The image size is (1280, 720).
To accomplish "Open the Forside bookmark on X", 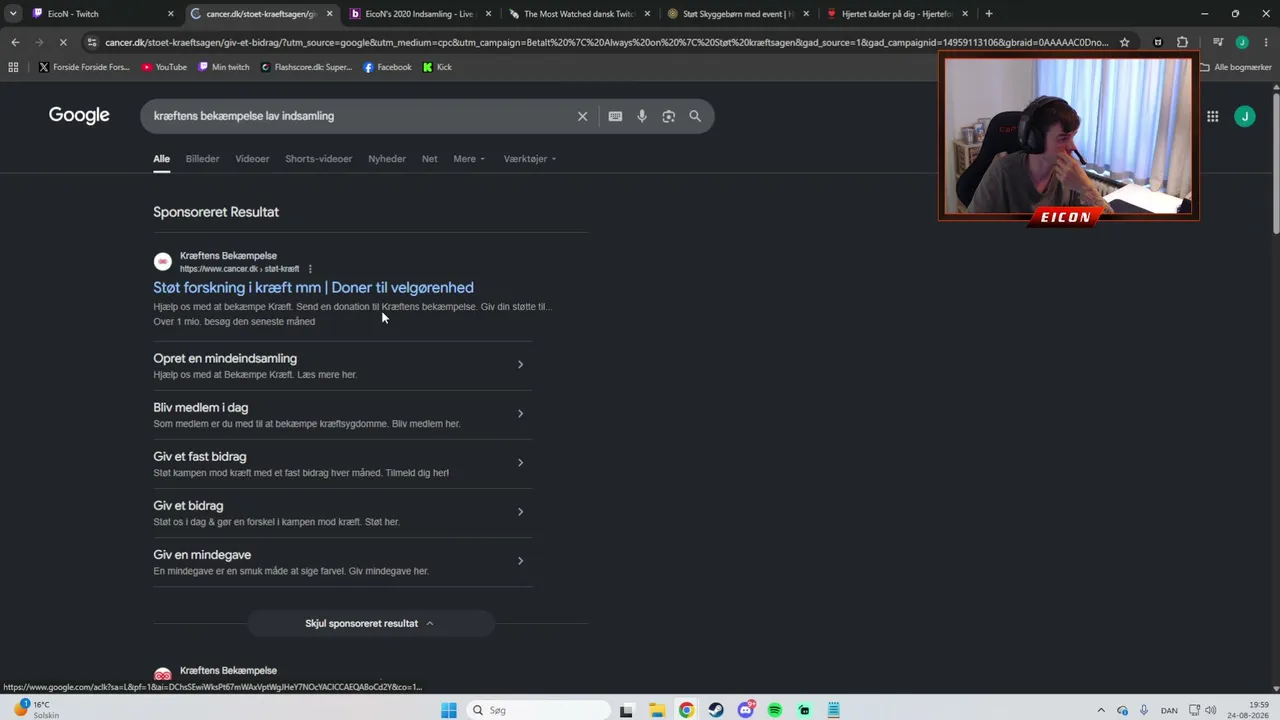I will click(84, 67).
